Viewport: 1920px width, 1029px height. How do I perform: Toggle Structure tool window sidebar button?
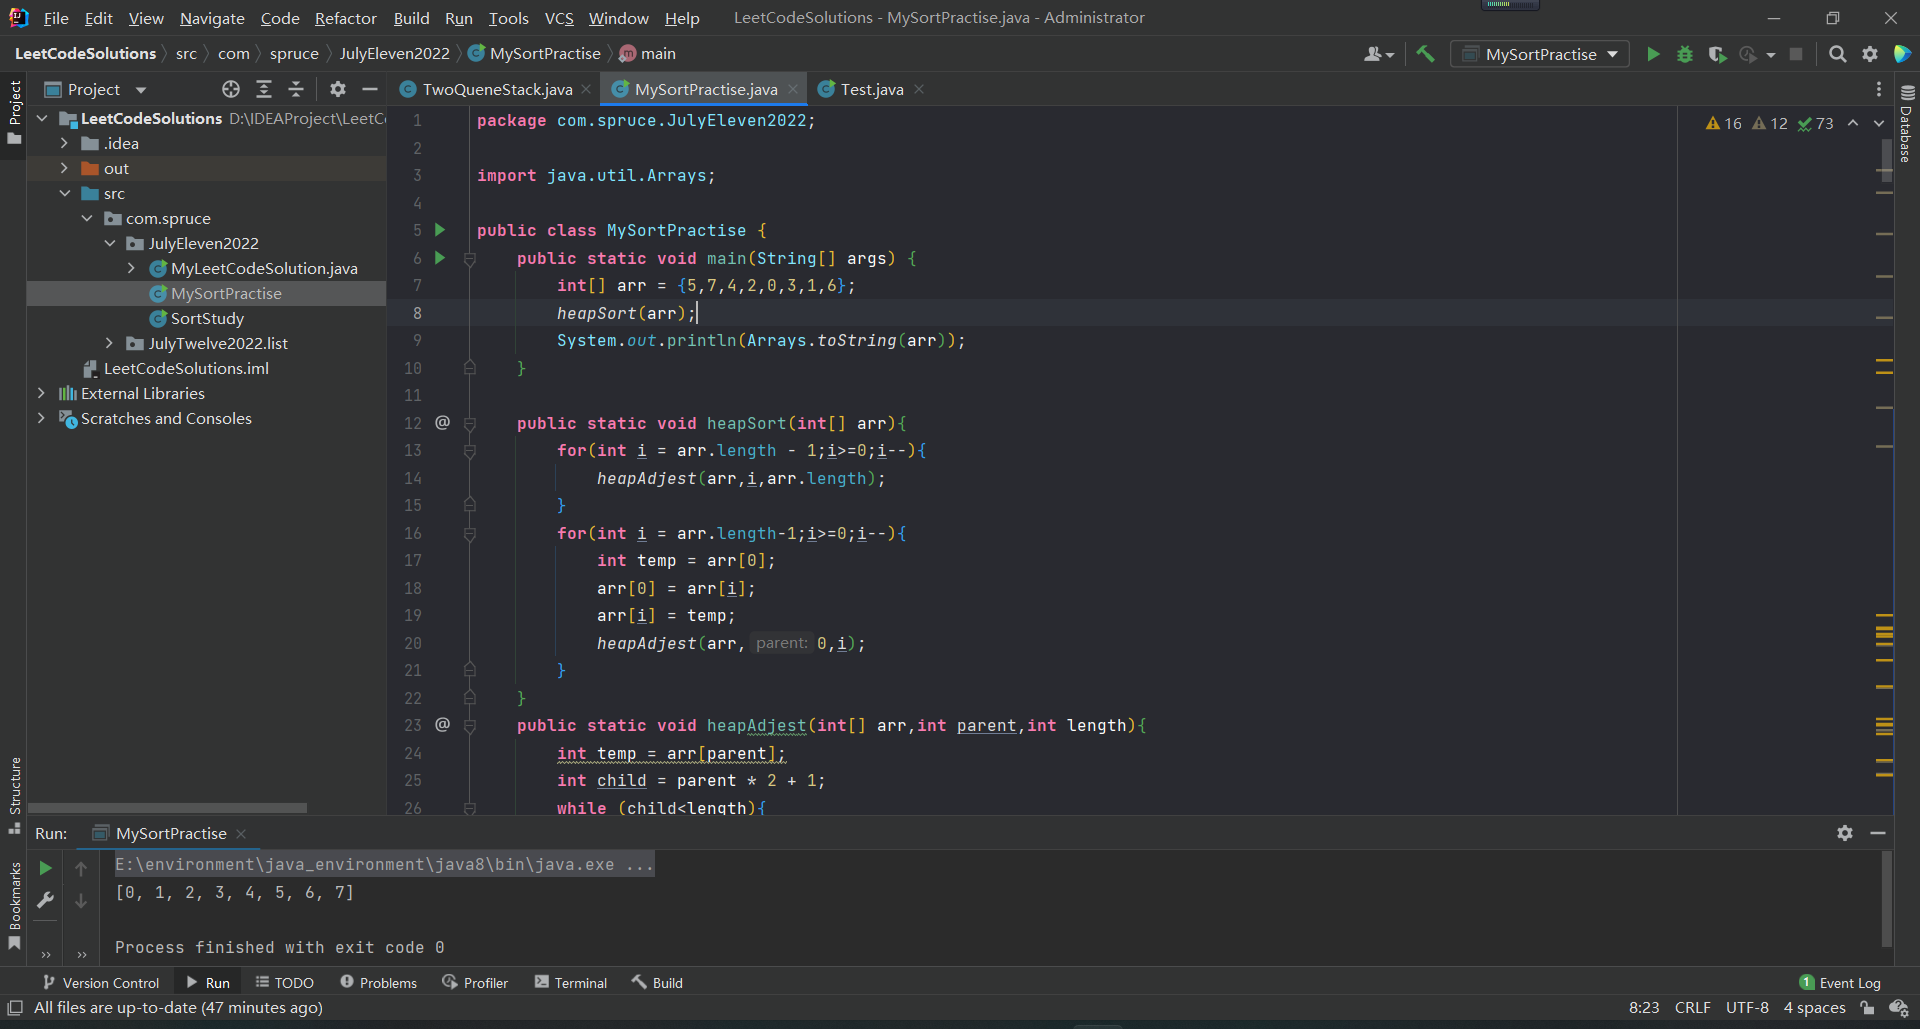(x=14, y=795)
